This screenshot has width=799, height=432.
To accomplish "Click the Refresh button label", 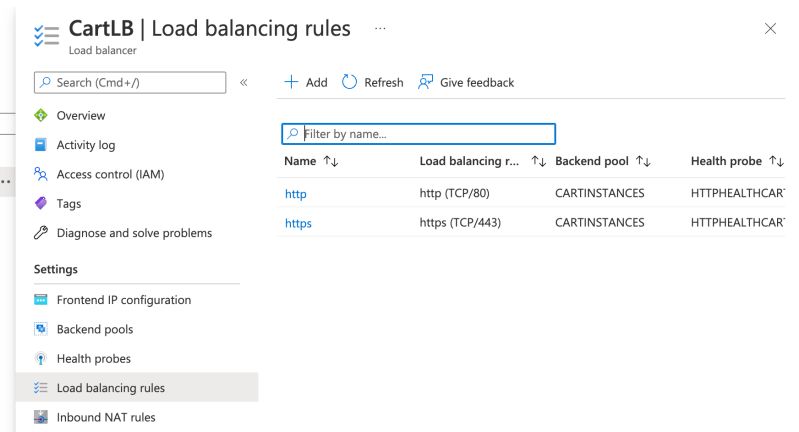I will pos(384,83).
